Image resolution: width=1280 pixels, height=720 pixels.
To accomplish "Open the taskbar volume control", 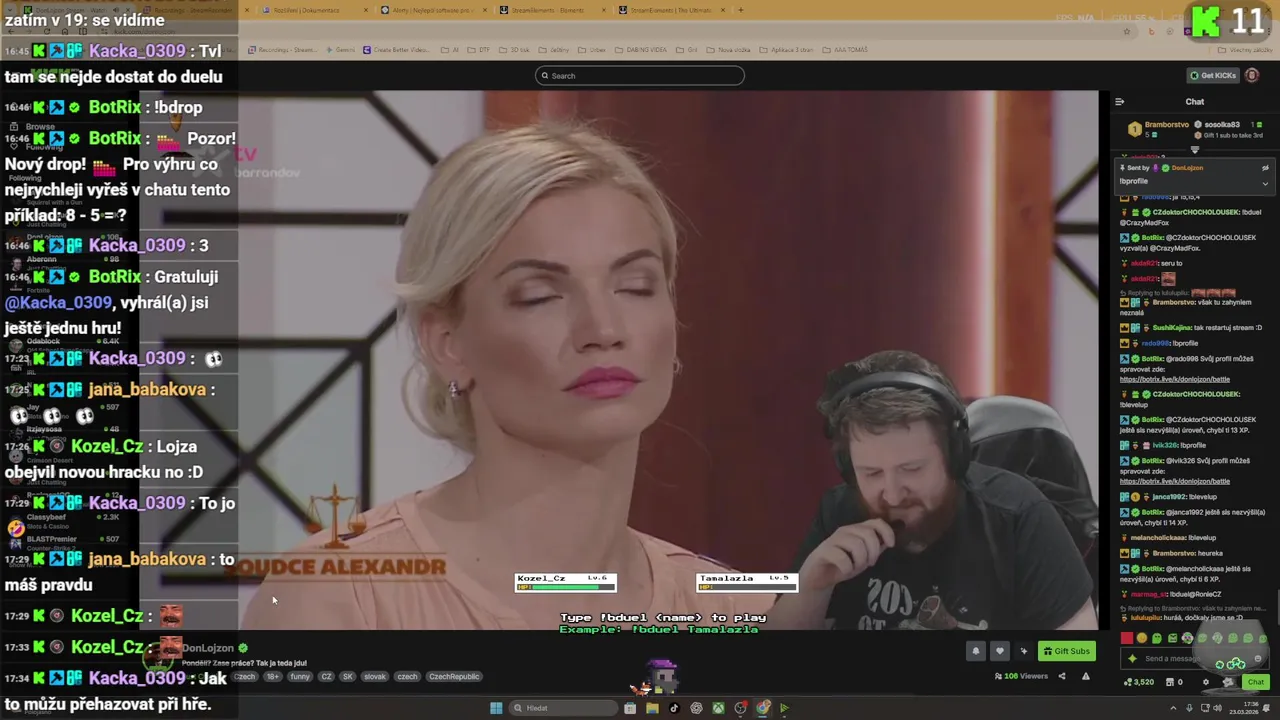I will click(x=1217, y=709).
